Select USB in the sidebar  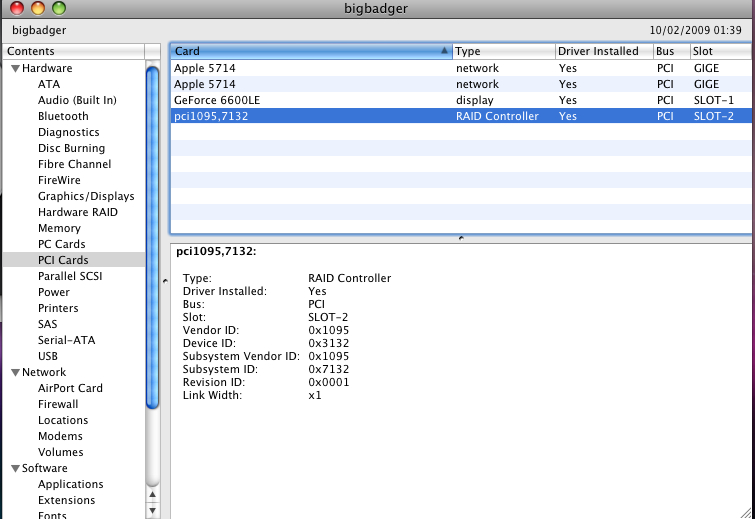(48, 356)
